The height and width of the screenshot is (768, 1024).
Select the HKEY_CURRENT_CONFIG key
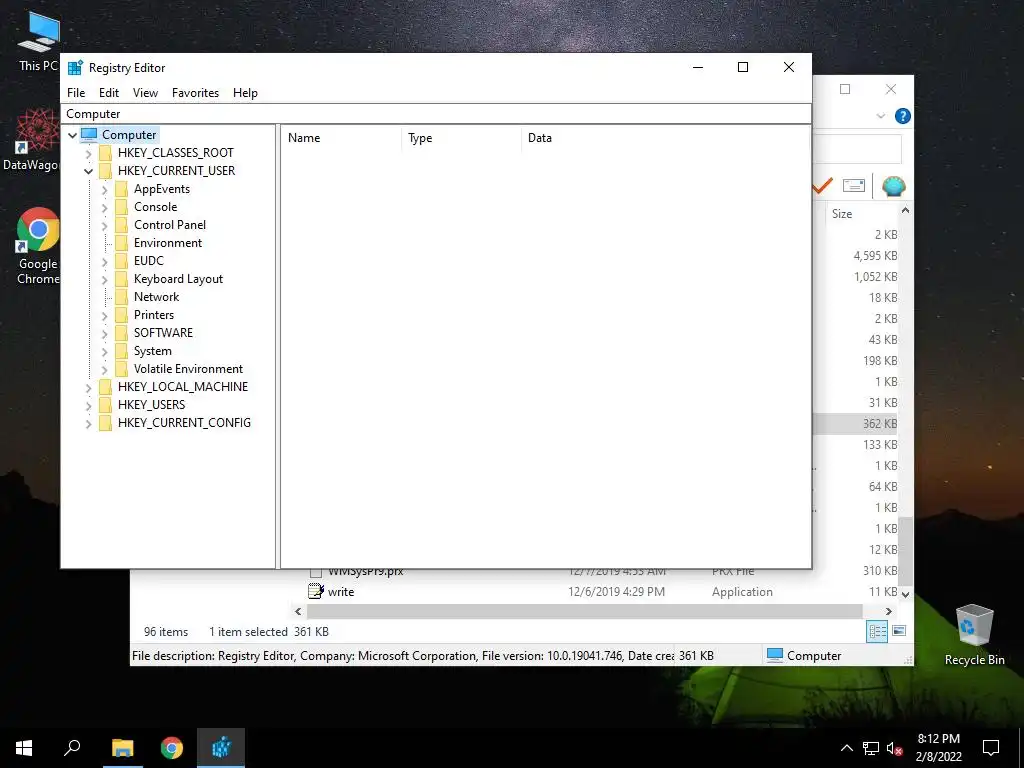pos(184,423)
